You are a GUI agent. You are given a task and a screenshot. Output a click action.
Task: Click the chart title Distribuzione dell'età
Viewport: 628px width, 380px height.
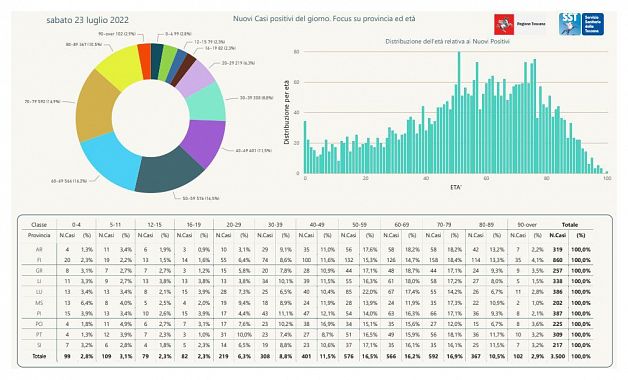(447, 41)
